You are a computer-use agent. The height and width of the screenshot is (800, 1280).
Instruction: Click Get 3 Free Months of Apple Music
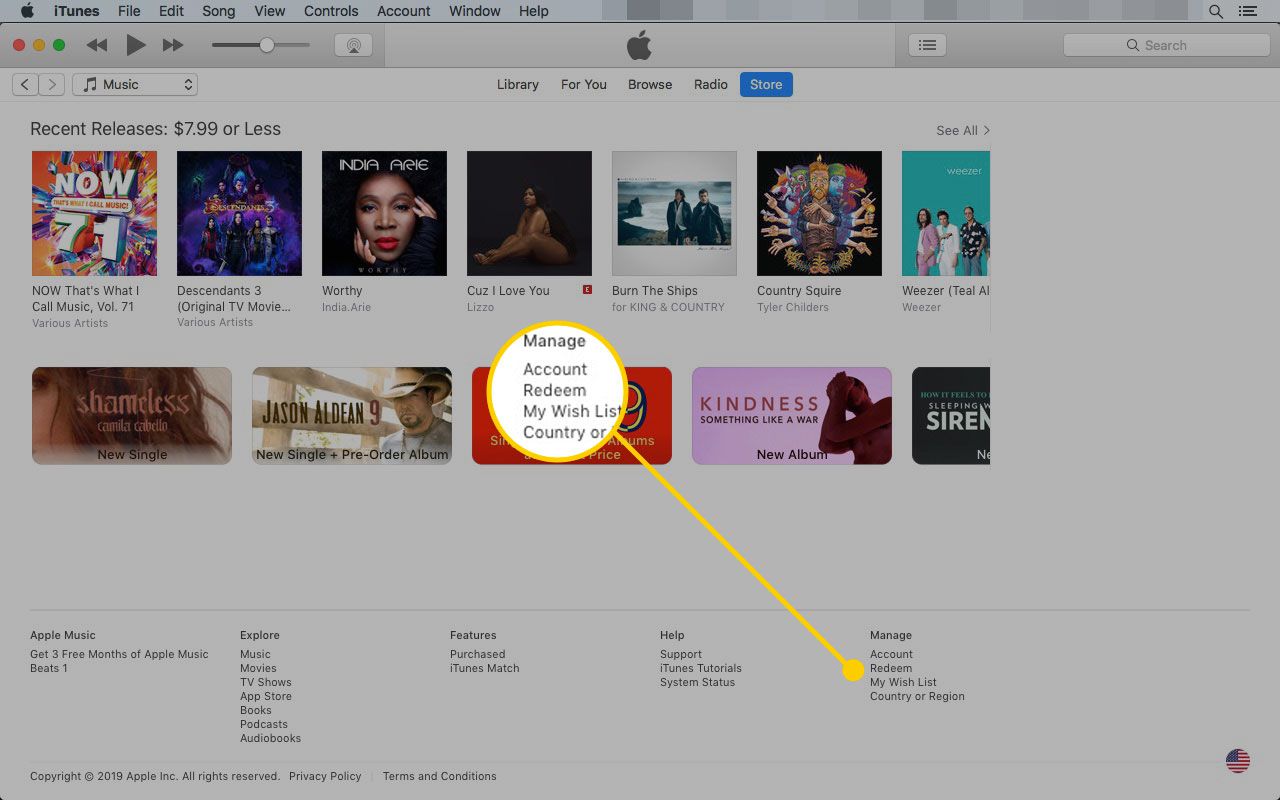(119, 654)
